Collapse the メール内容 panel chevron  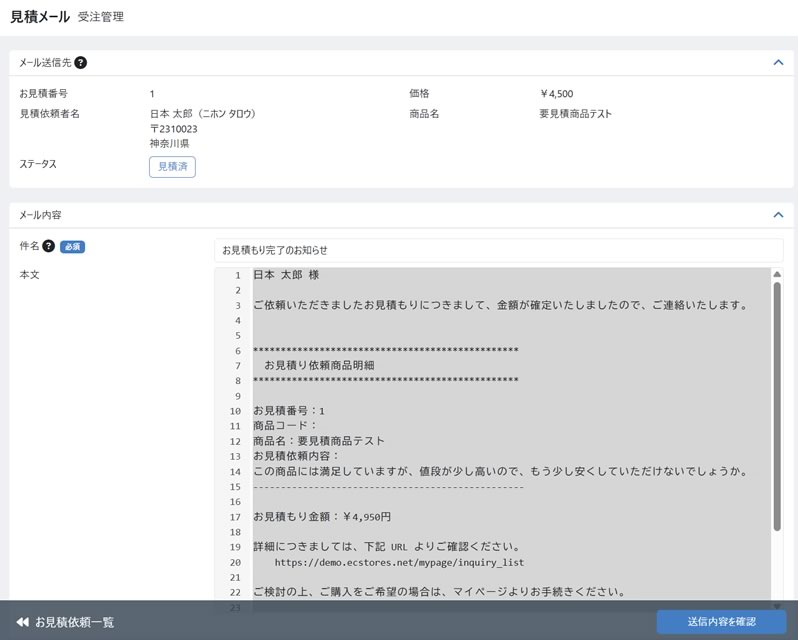(x=778, y=215)
